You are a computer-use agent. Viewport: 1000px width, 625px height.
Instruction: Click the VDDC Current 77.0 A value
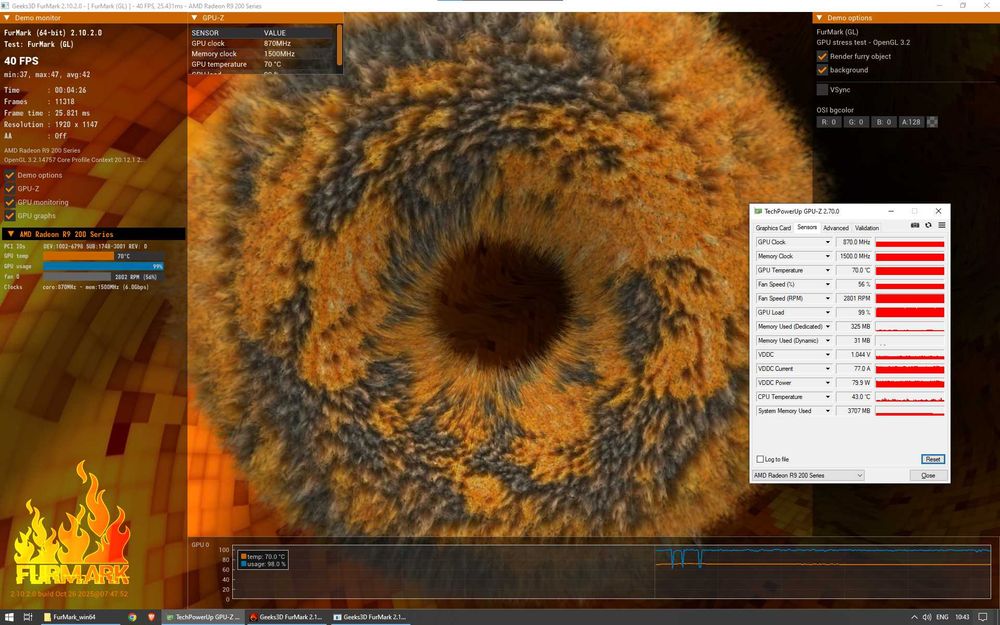(854, 369)
